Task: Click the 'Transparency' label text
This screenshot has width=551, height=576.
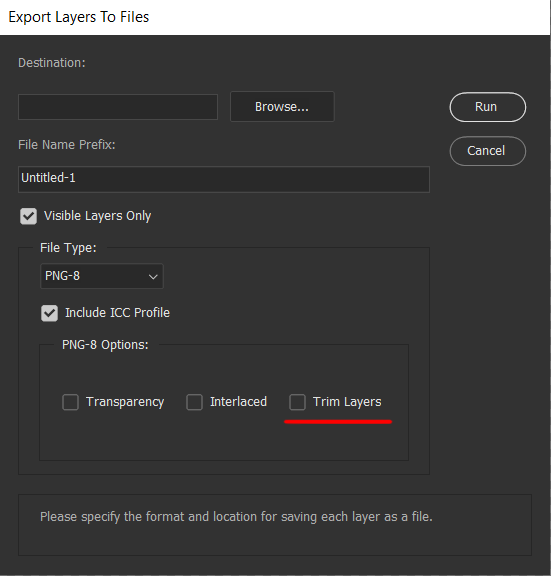Action: click(125, 402)
